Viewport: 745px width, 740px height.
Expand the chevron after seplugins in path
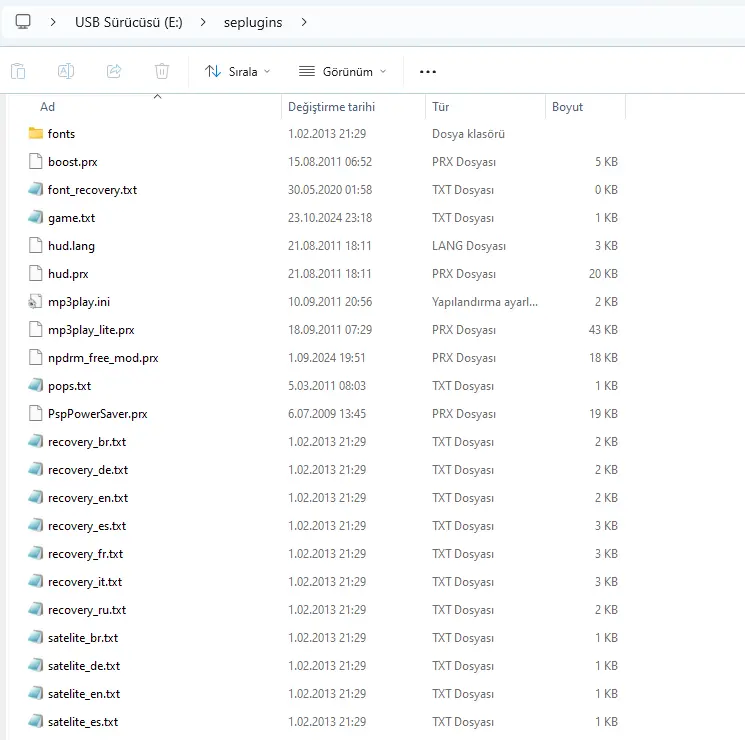304,22
